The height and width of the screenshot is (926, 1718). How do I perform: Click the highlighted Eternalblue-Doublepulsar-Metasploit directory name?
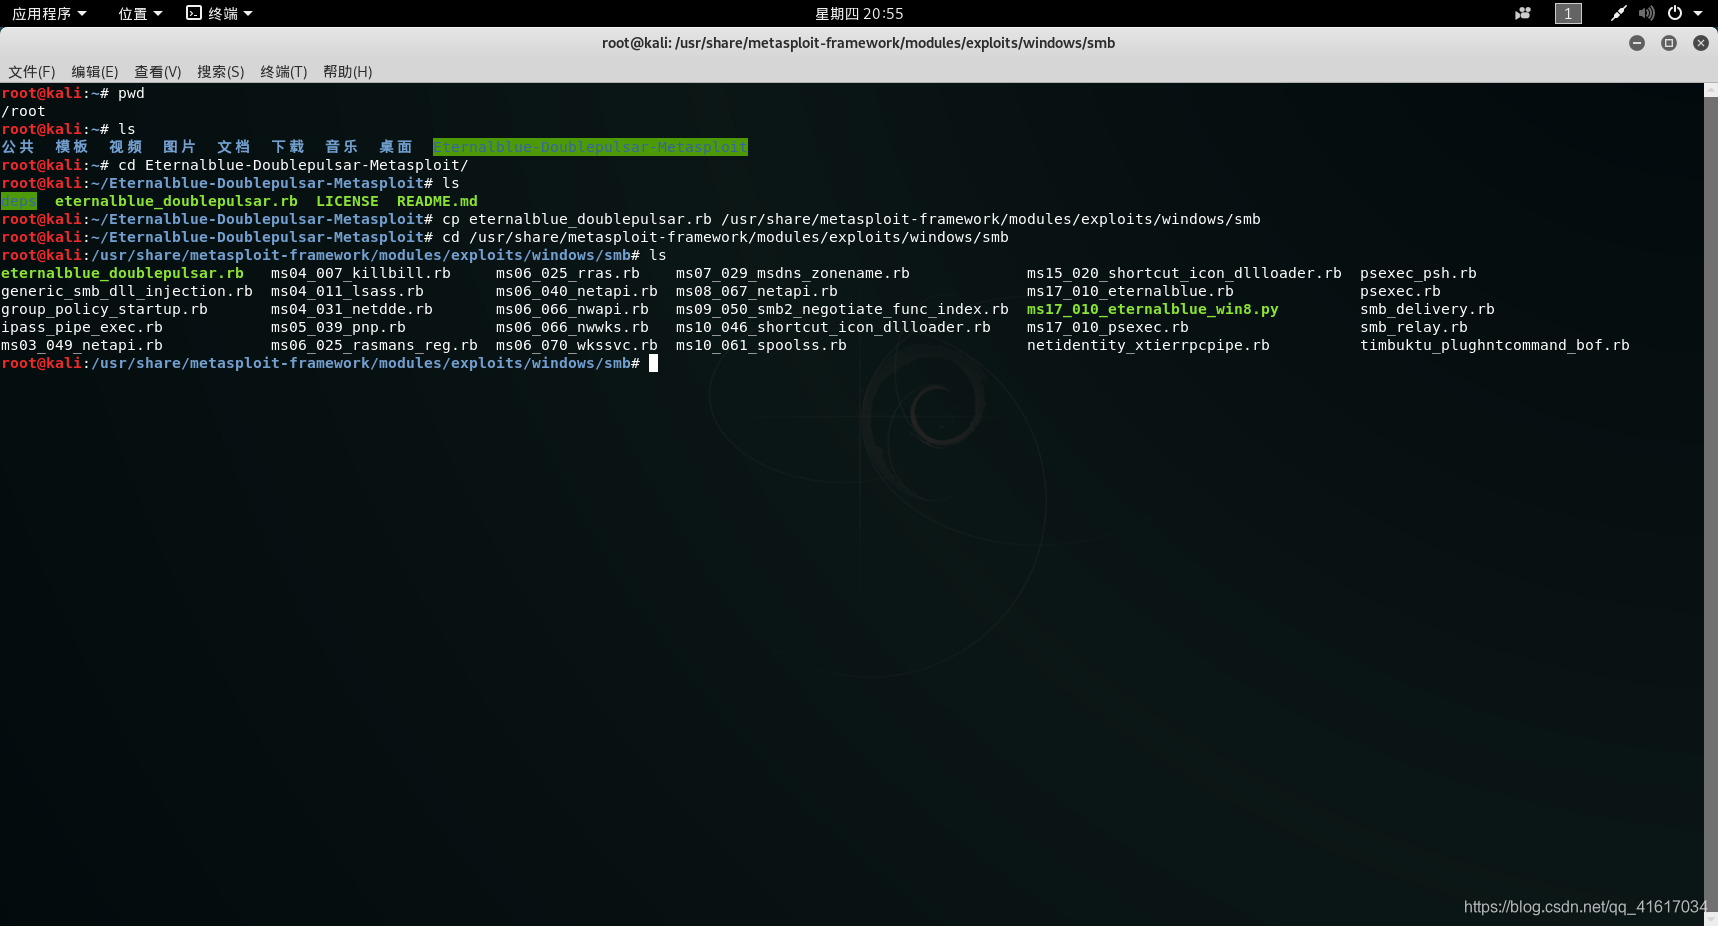590,147
